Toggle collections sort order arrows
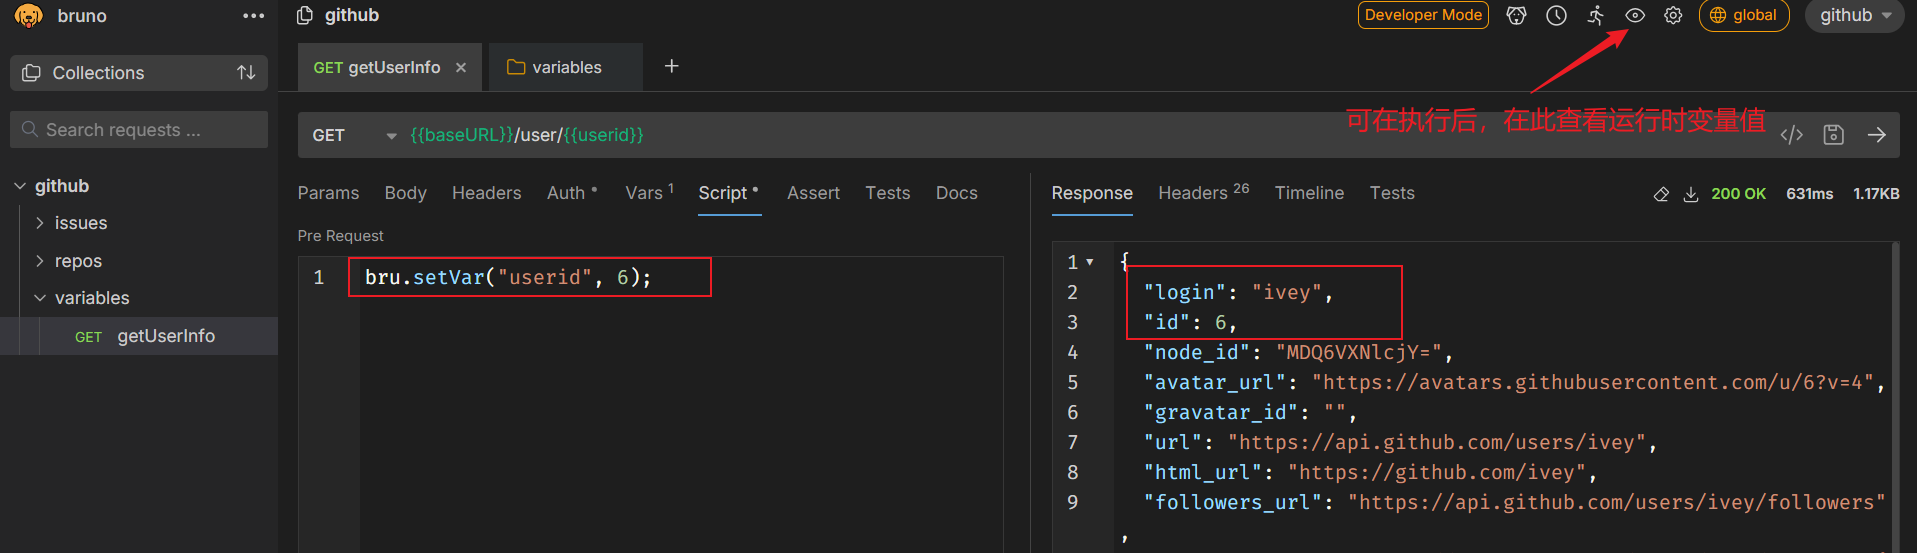The width and height of the screenshot is (1917, 553). [246, 73]
